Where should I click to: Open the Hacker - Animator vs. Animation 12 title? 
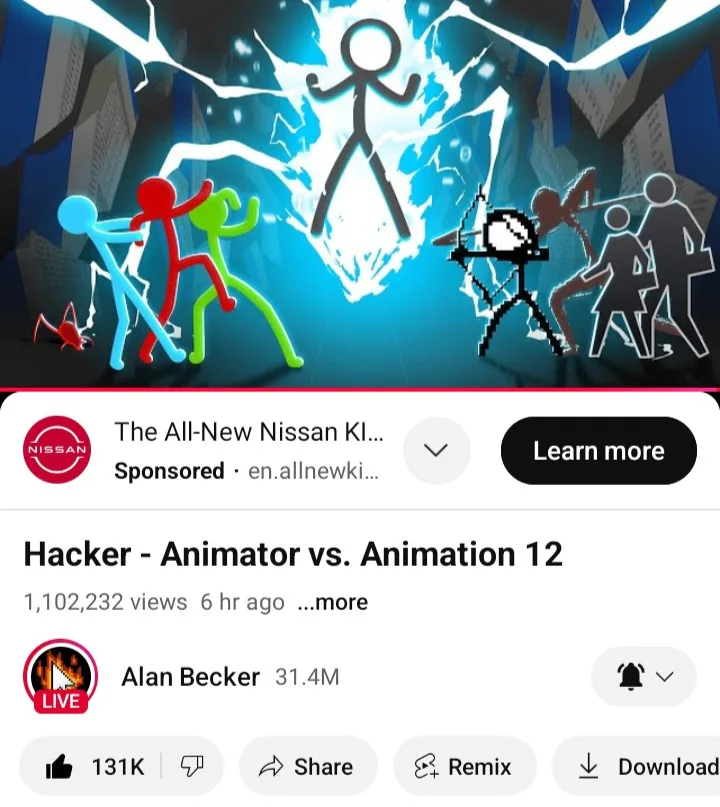tap(293, 554)
